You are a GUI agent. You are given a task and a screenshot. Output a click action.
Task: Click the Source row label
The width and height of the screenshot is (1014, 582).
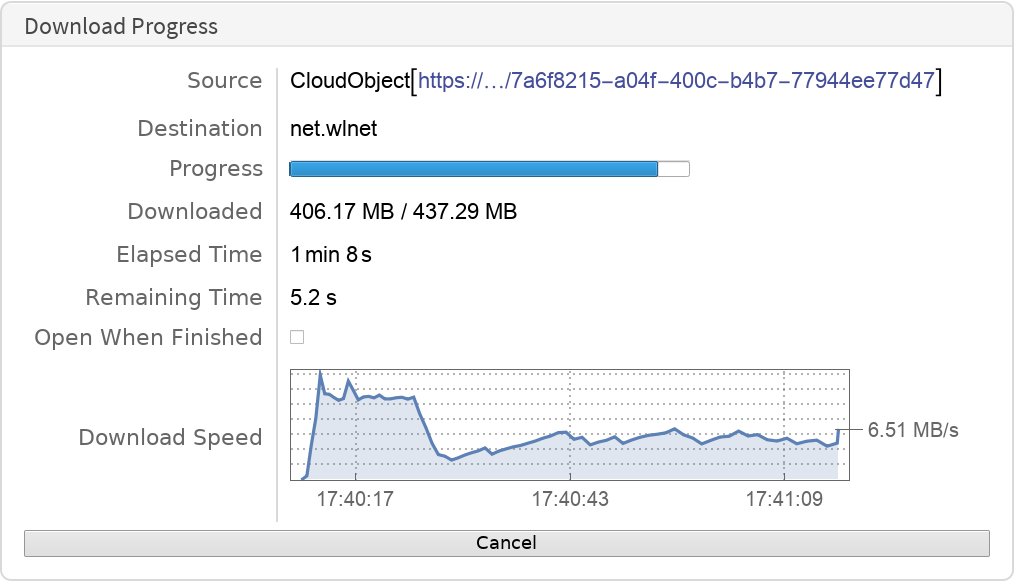(x=224, y=81)
